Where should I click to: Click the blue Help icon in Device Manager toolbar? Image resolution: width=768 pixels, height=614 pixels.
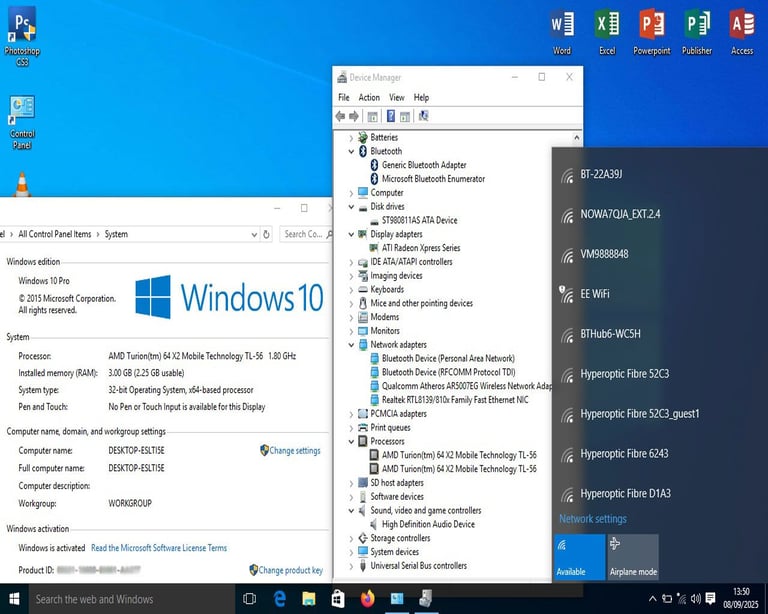(391, 116)
